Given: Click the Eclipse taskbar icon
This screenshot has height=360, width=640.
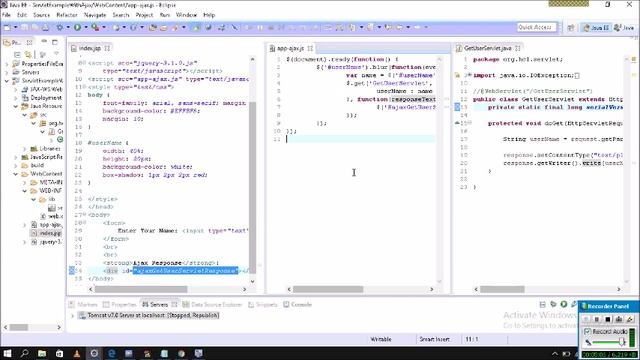Looking at the screenshot, I should (94, 353).
